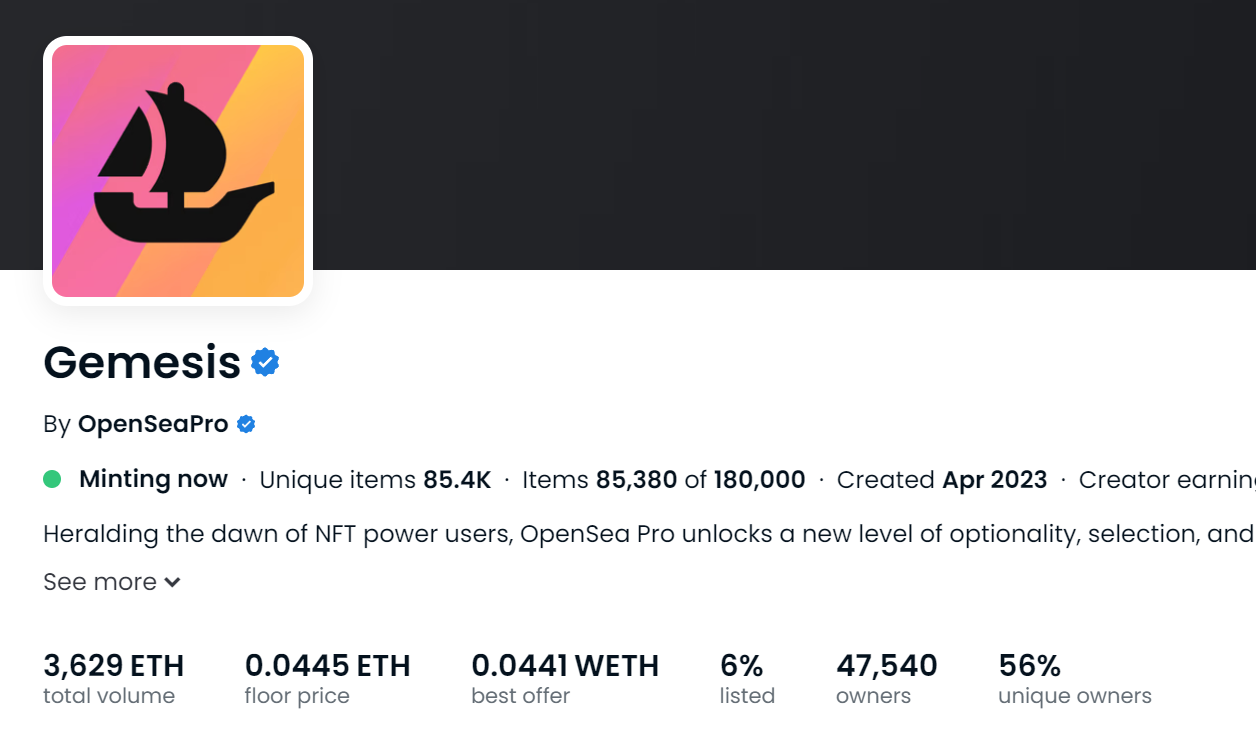Click the green Minting now status dot
This screenshot has height=753, width=1256.
point(52,480)
